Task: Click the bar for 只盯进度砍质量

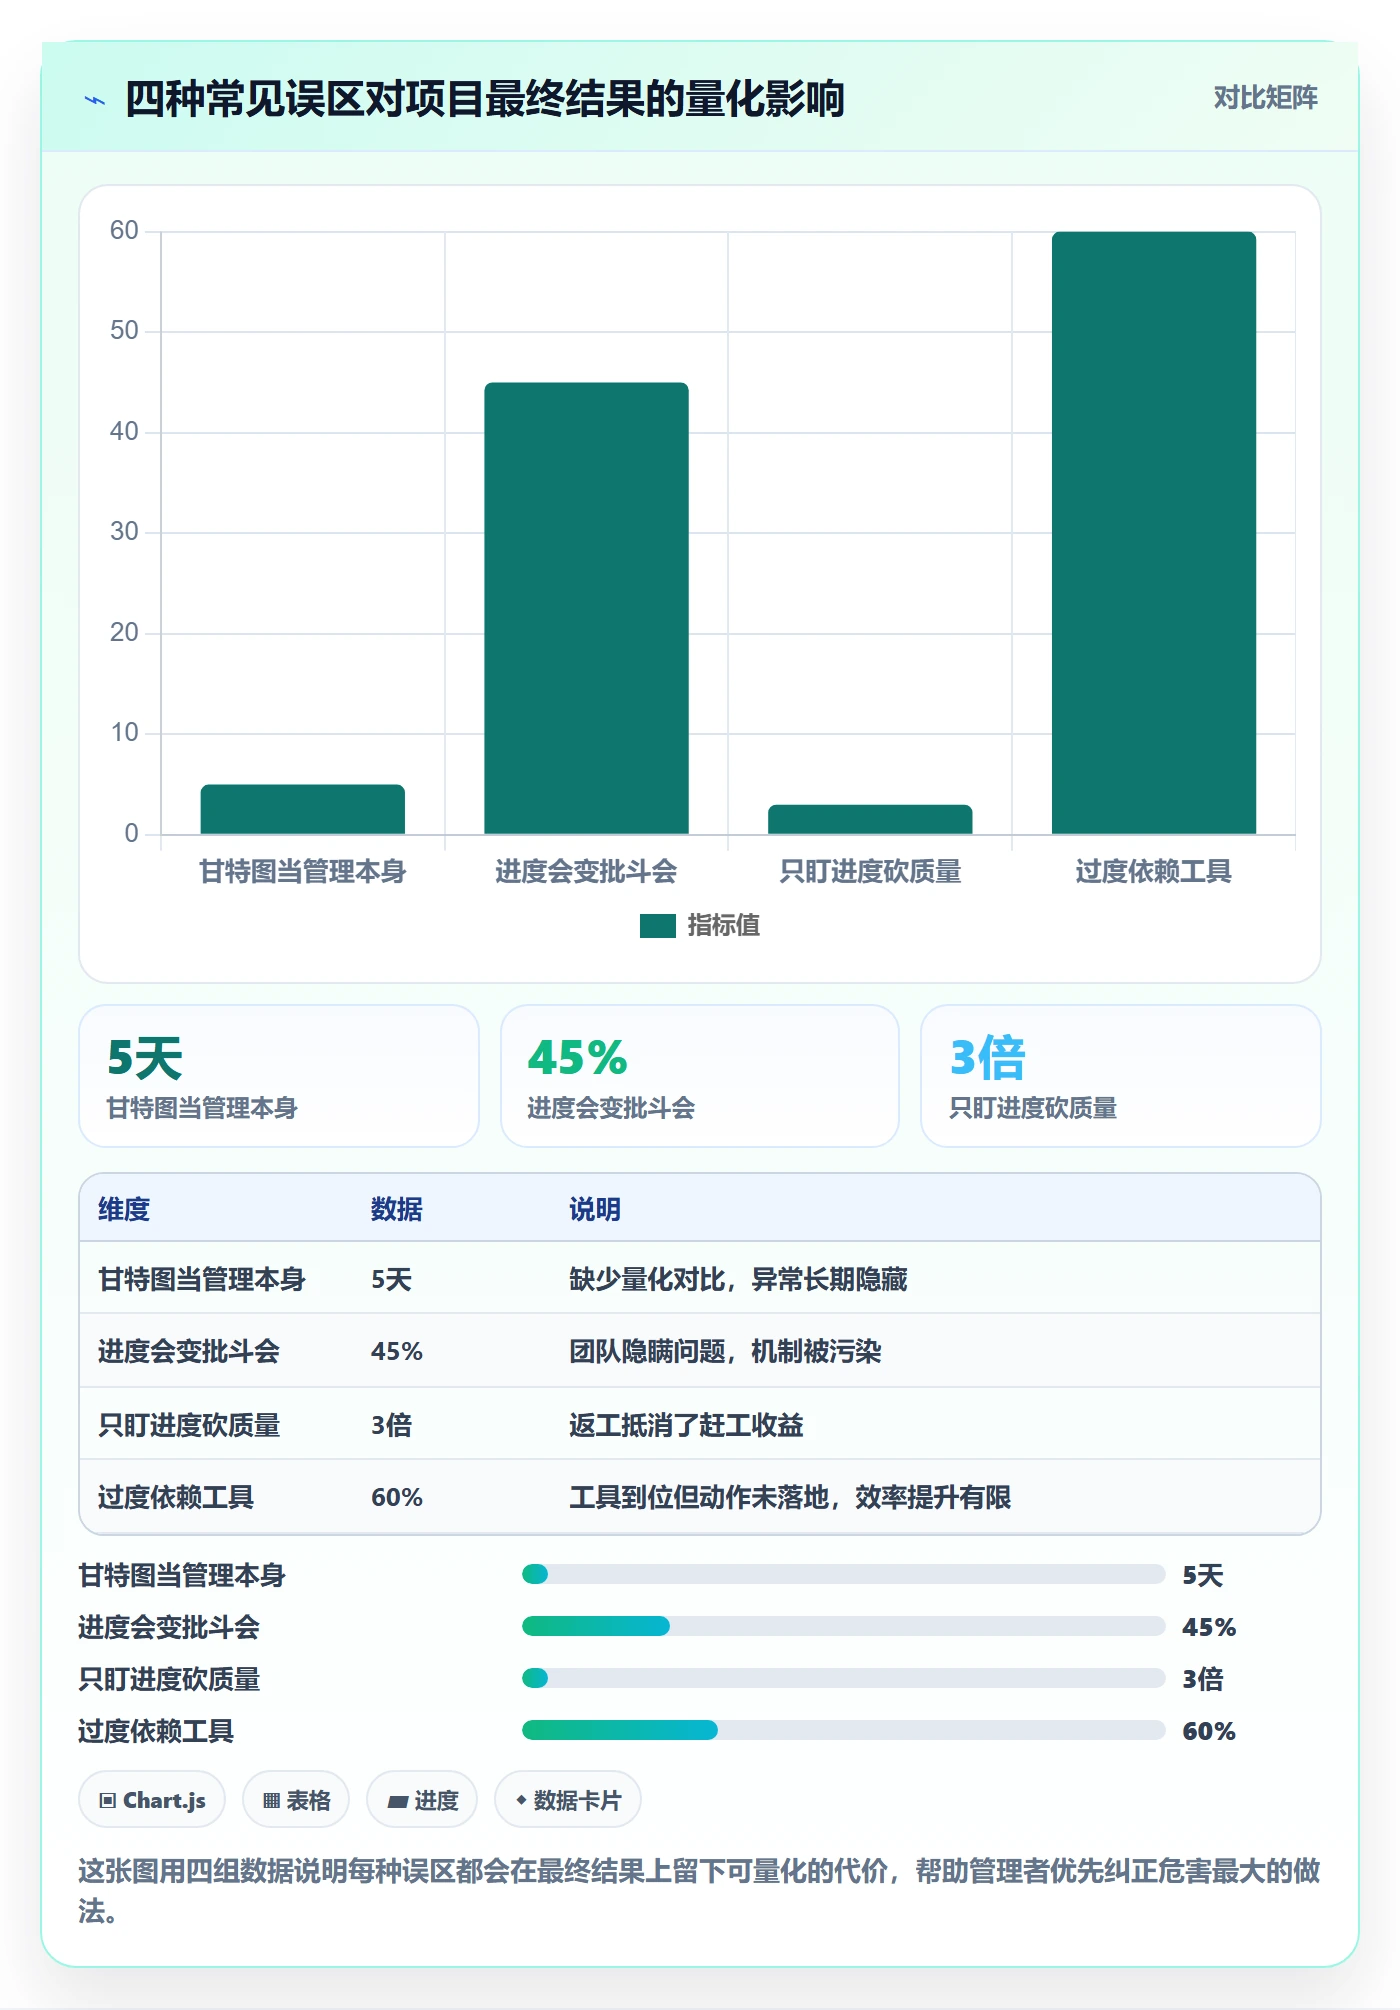Action: (x=870, y=819)
